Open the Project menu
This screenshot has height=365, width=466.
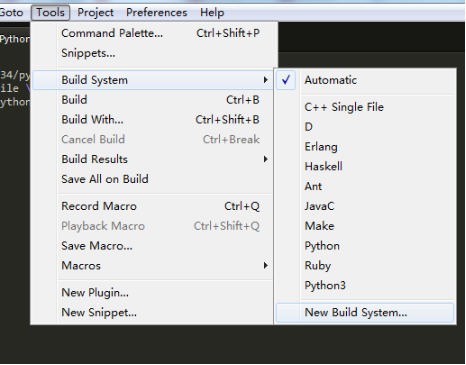click(x=95, y=13)
